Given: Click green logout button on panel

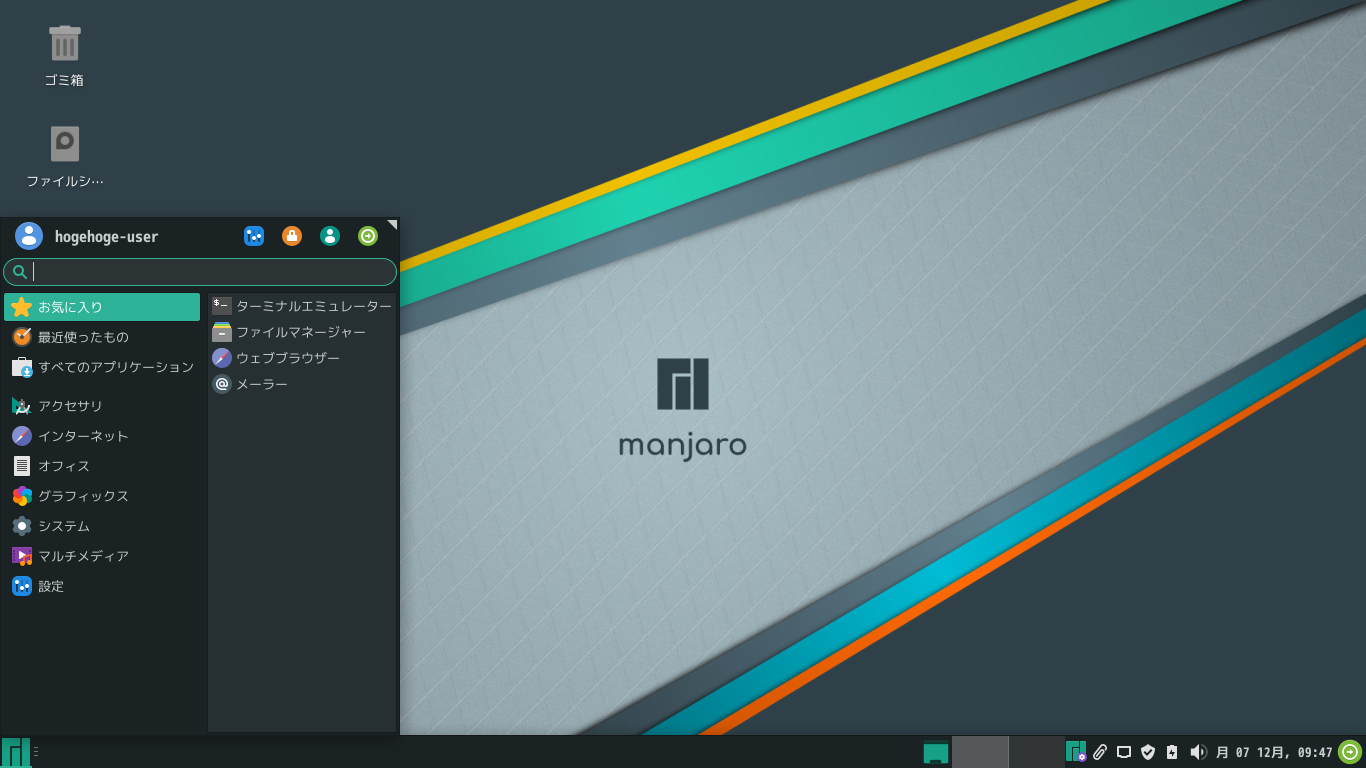Looking at the screenshot, I should click(x=1350, y=752).
